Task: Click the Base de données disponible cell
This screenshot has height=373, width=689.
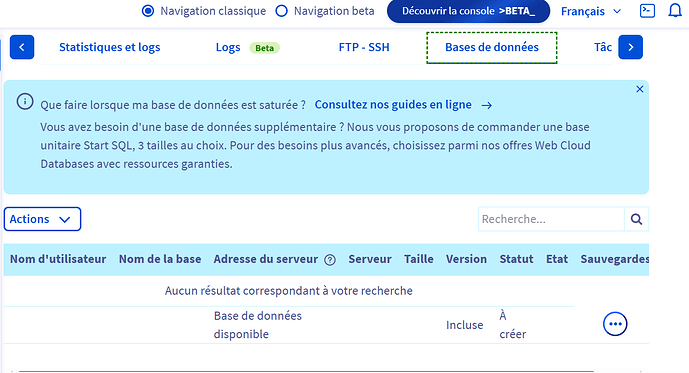Action: pos(257,325)
